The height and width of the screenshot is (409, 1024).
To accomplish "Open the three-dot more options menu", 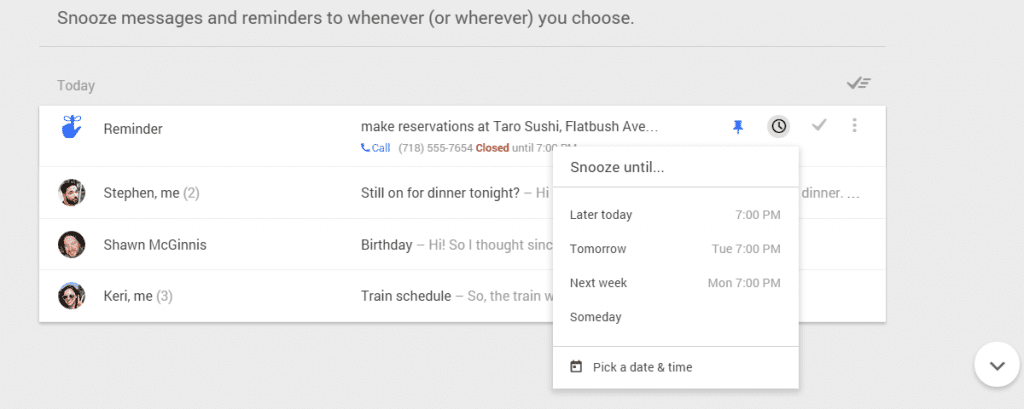I will (854, 125).
